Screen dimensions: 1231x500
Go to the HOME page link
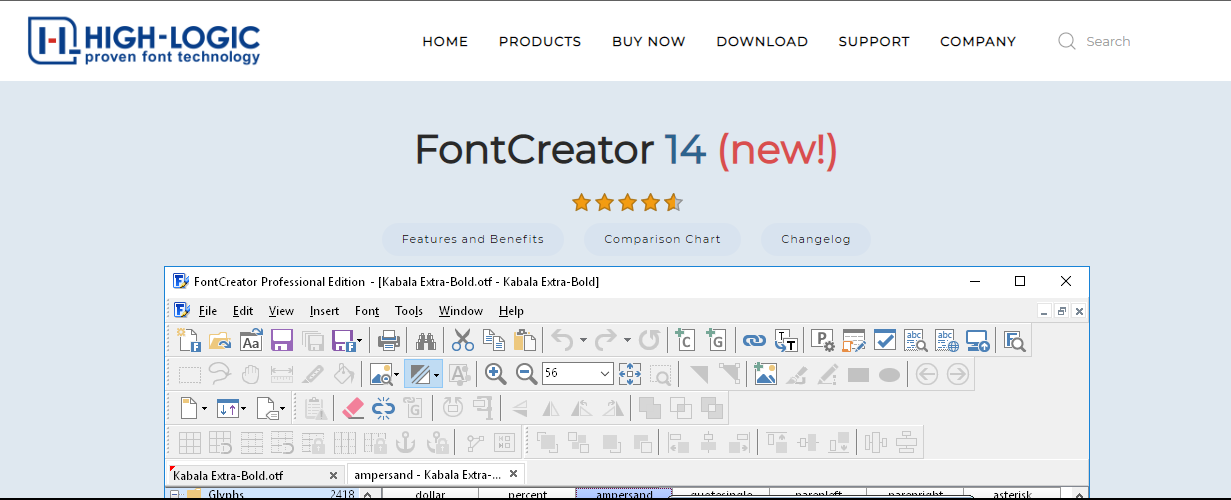pos(445,41)
